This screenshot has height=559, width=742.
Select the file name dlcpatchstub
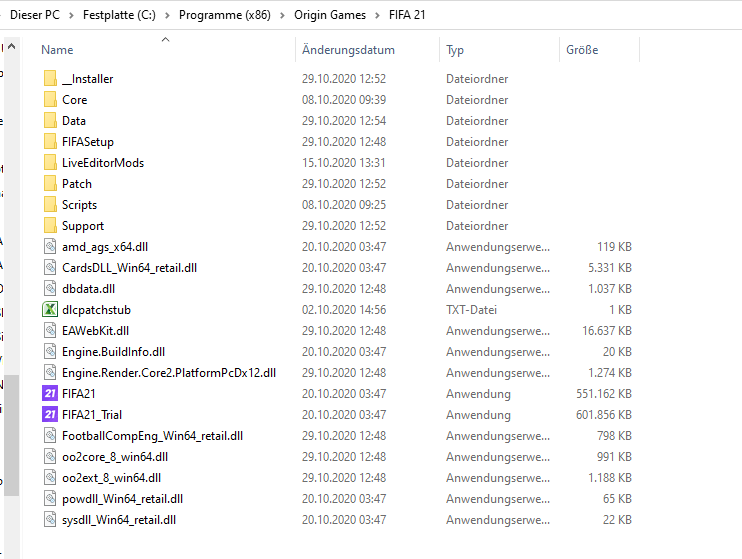click(97, 310)
